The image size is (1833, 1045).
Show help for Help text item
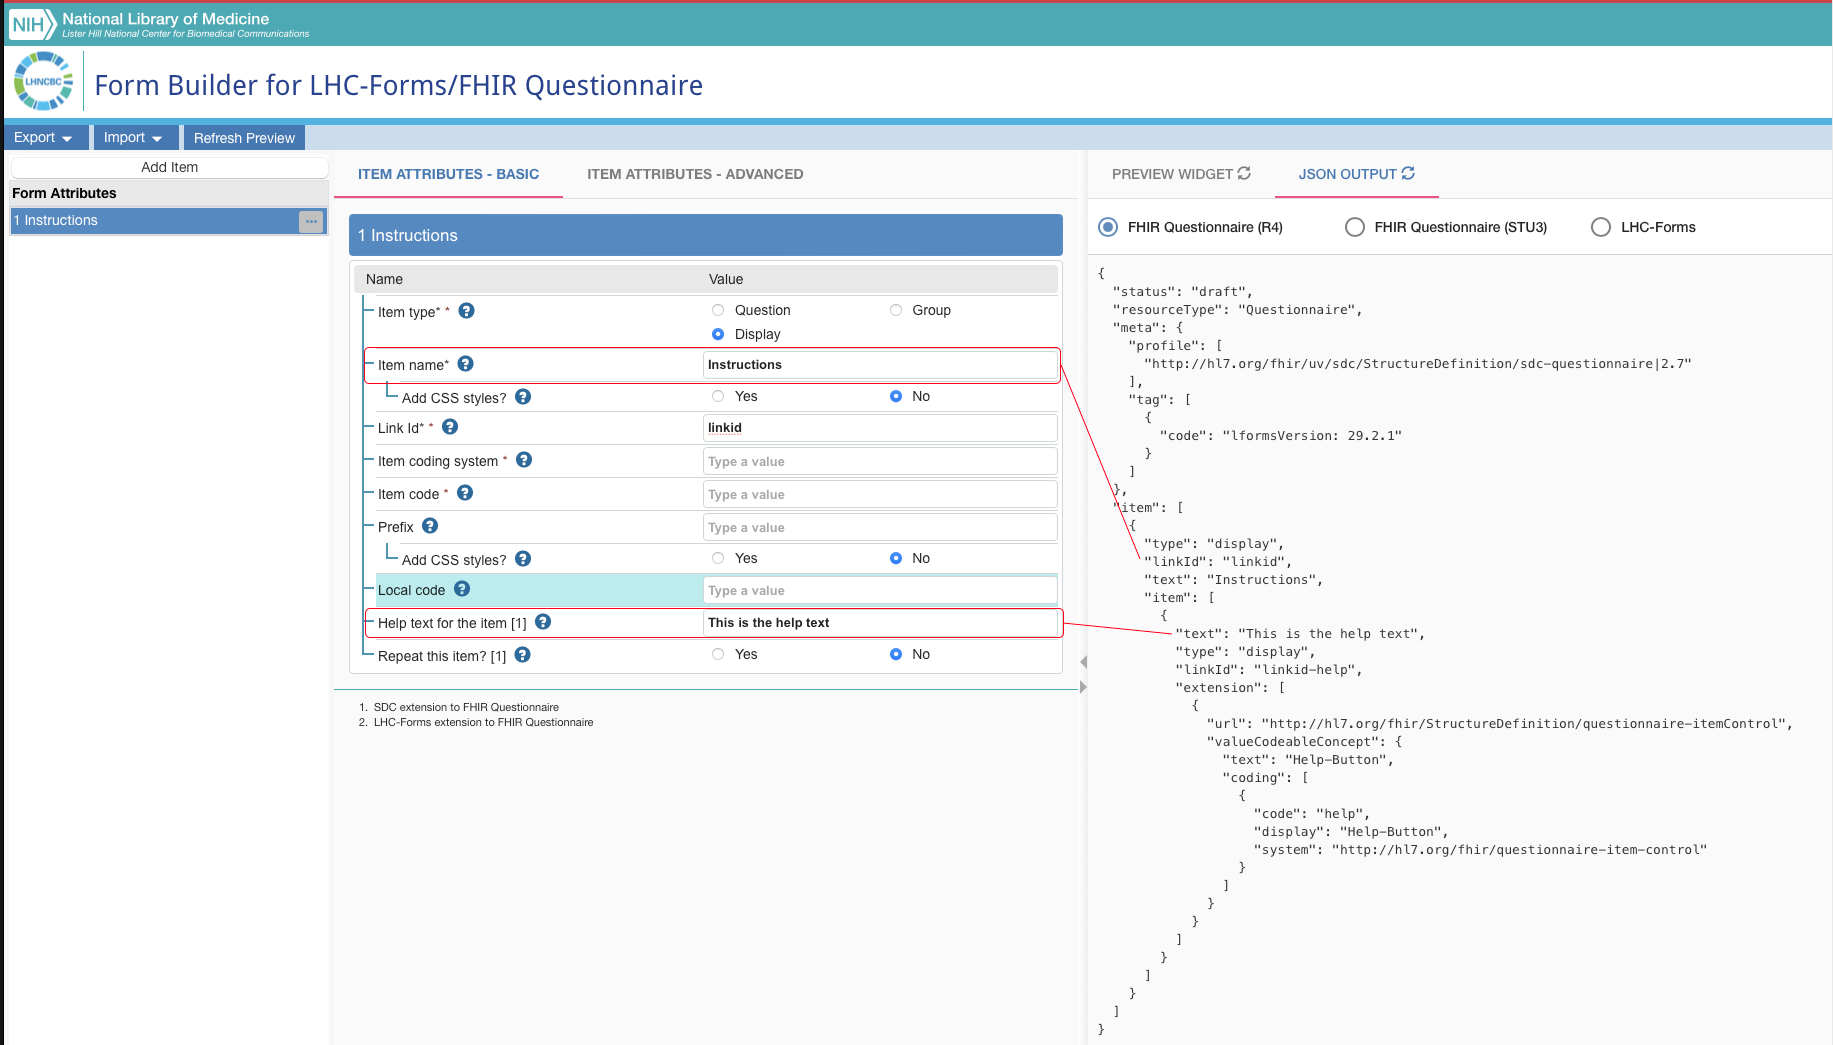point(543,622)
